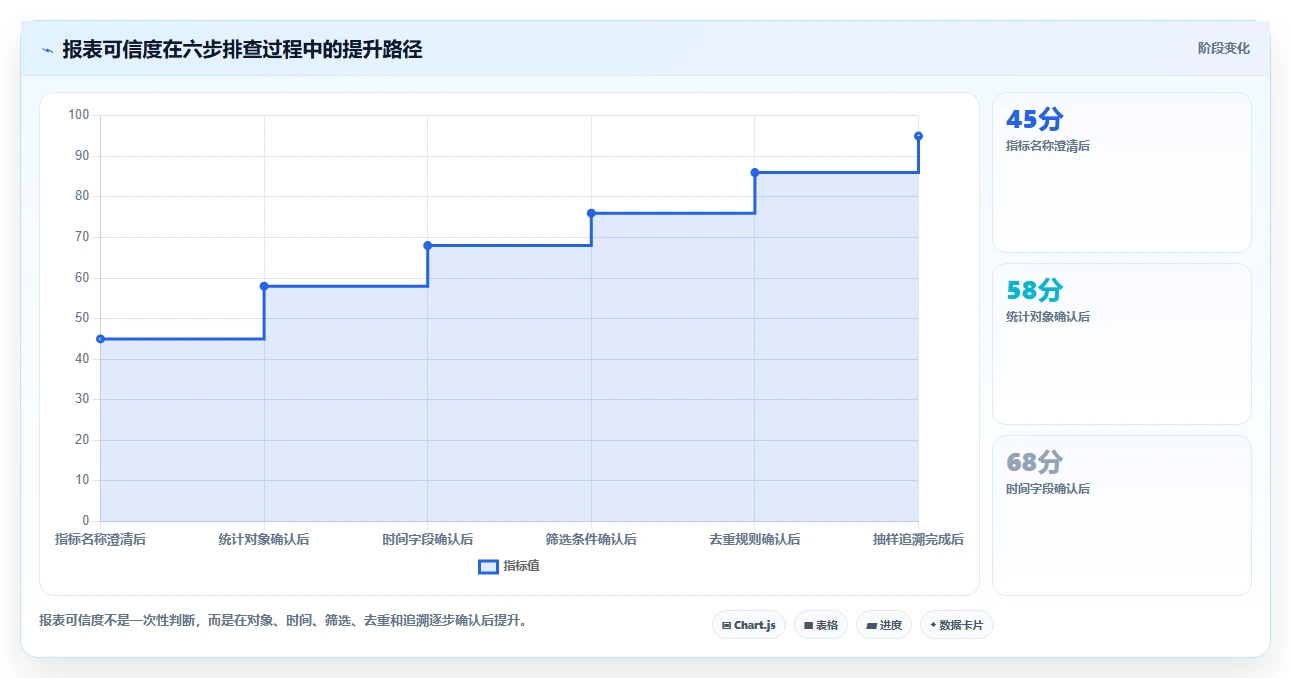Open the 58分 data card
Screen dimensions: 1291x678
[1121, 344]
